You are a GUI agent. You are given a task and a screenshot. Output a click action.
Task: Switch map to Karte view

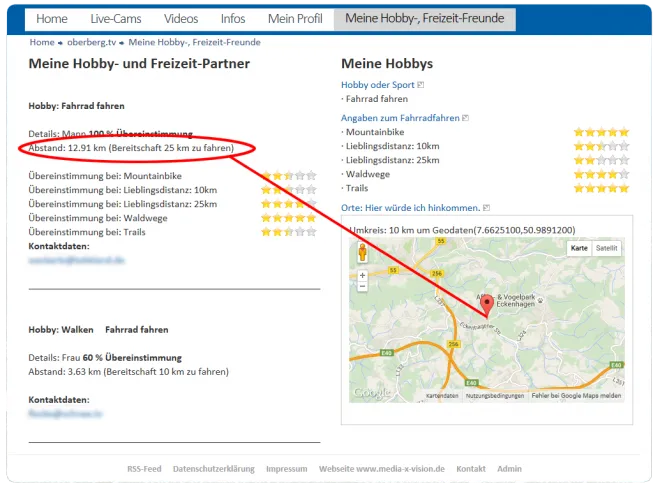coord(580,248)
